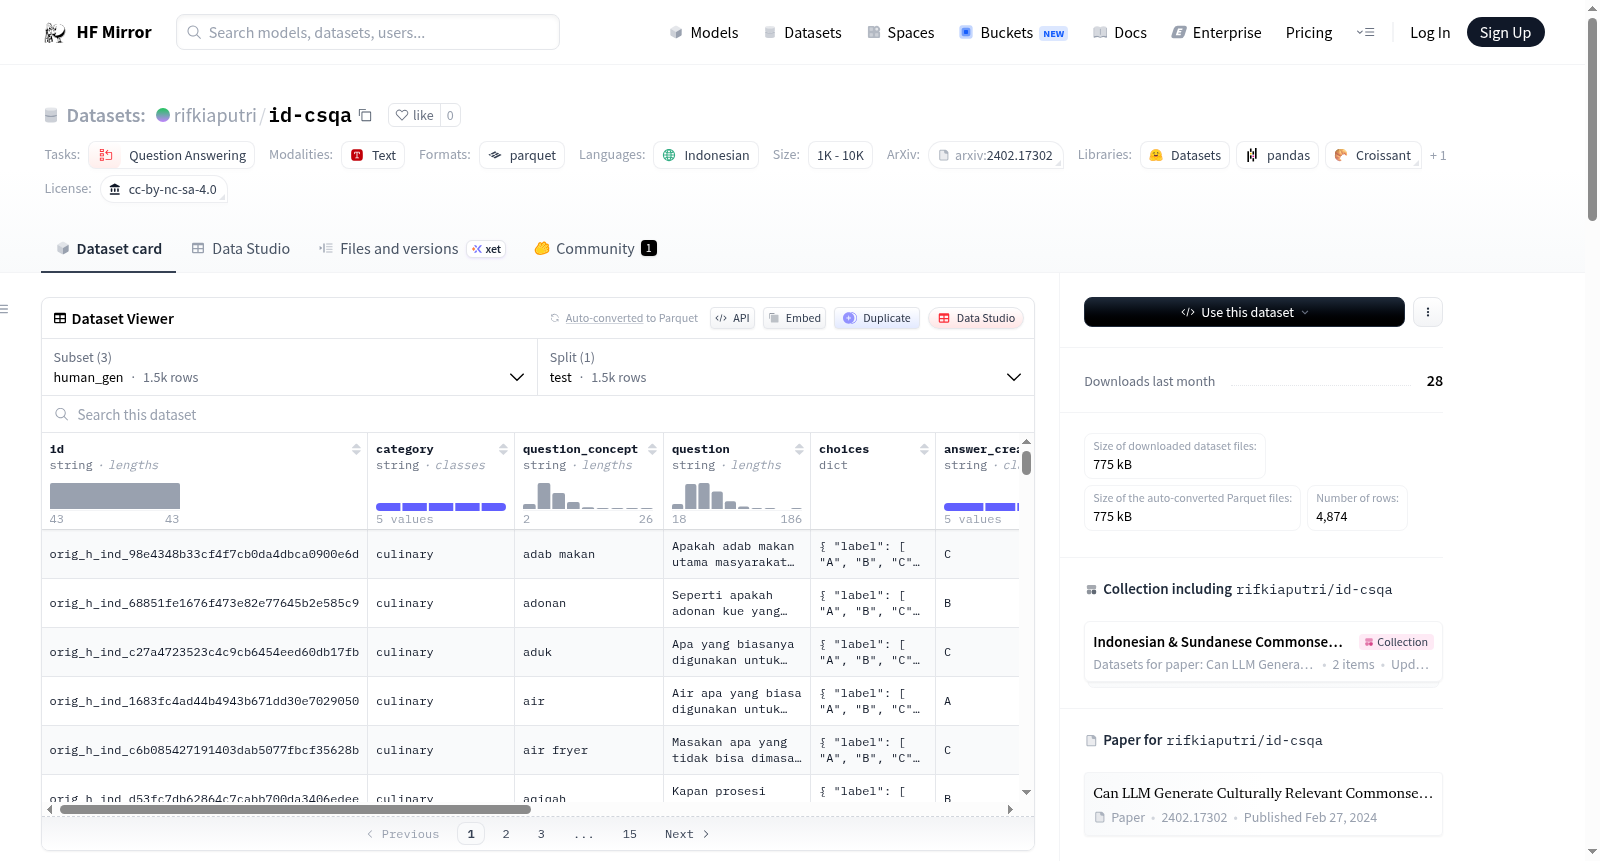Image resolution: width=1600 pixels, height=861 pixels.
Task: Sort the choices column
Action: [x=924, y=449]
